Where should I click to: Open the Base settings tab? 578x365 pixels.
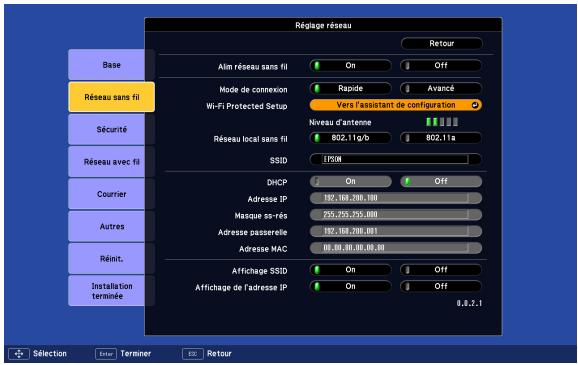111,65
